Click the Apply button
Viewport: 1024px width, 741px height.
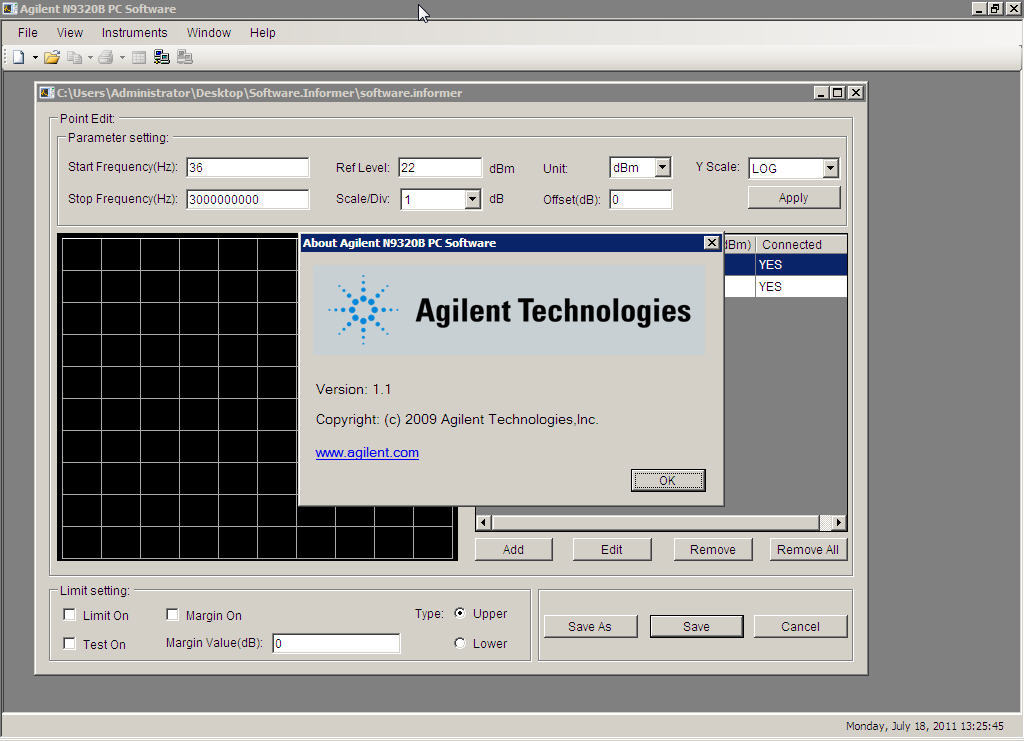tap(793, 198)
